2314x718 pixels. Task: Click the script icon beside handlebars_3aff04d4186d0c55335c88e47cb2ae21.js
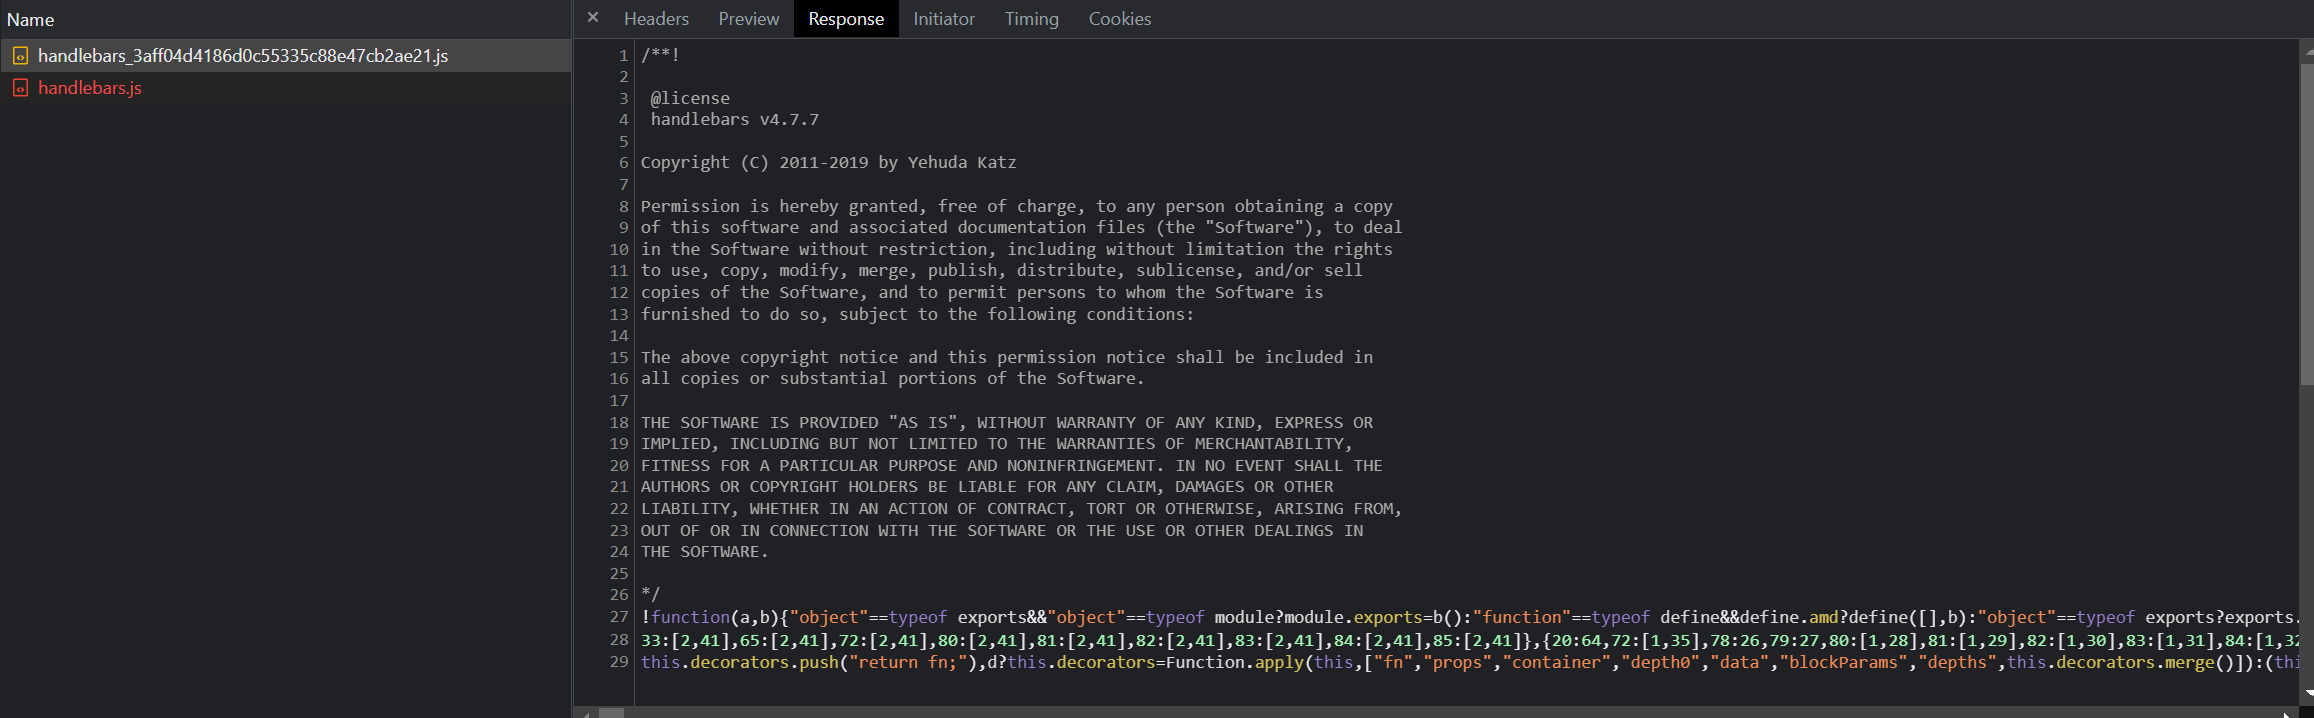(x=20, y=56)
